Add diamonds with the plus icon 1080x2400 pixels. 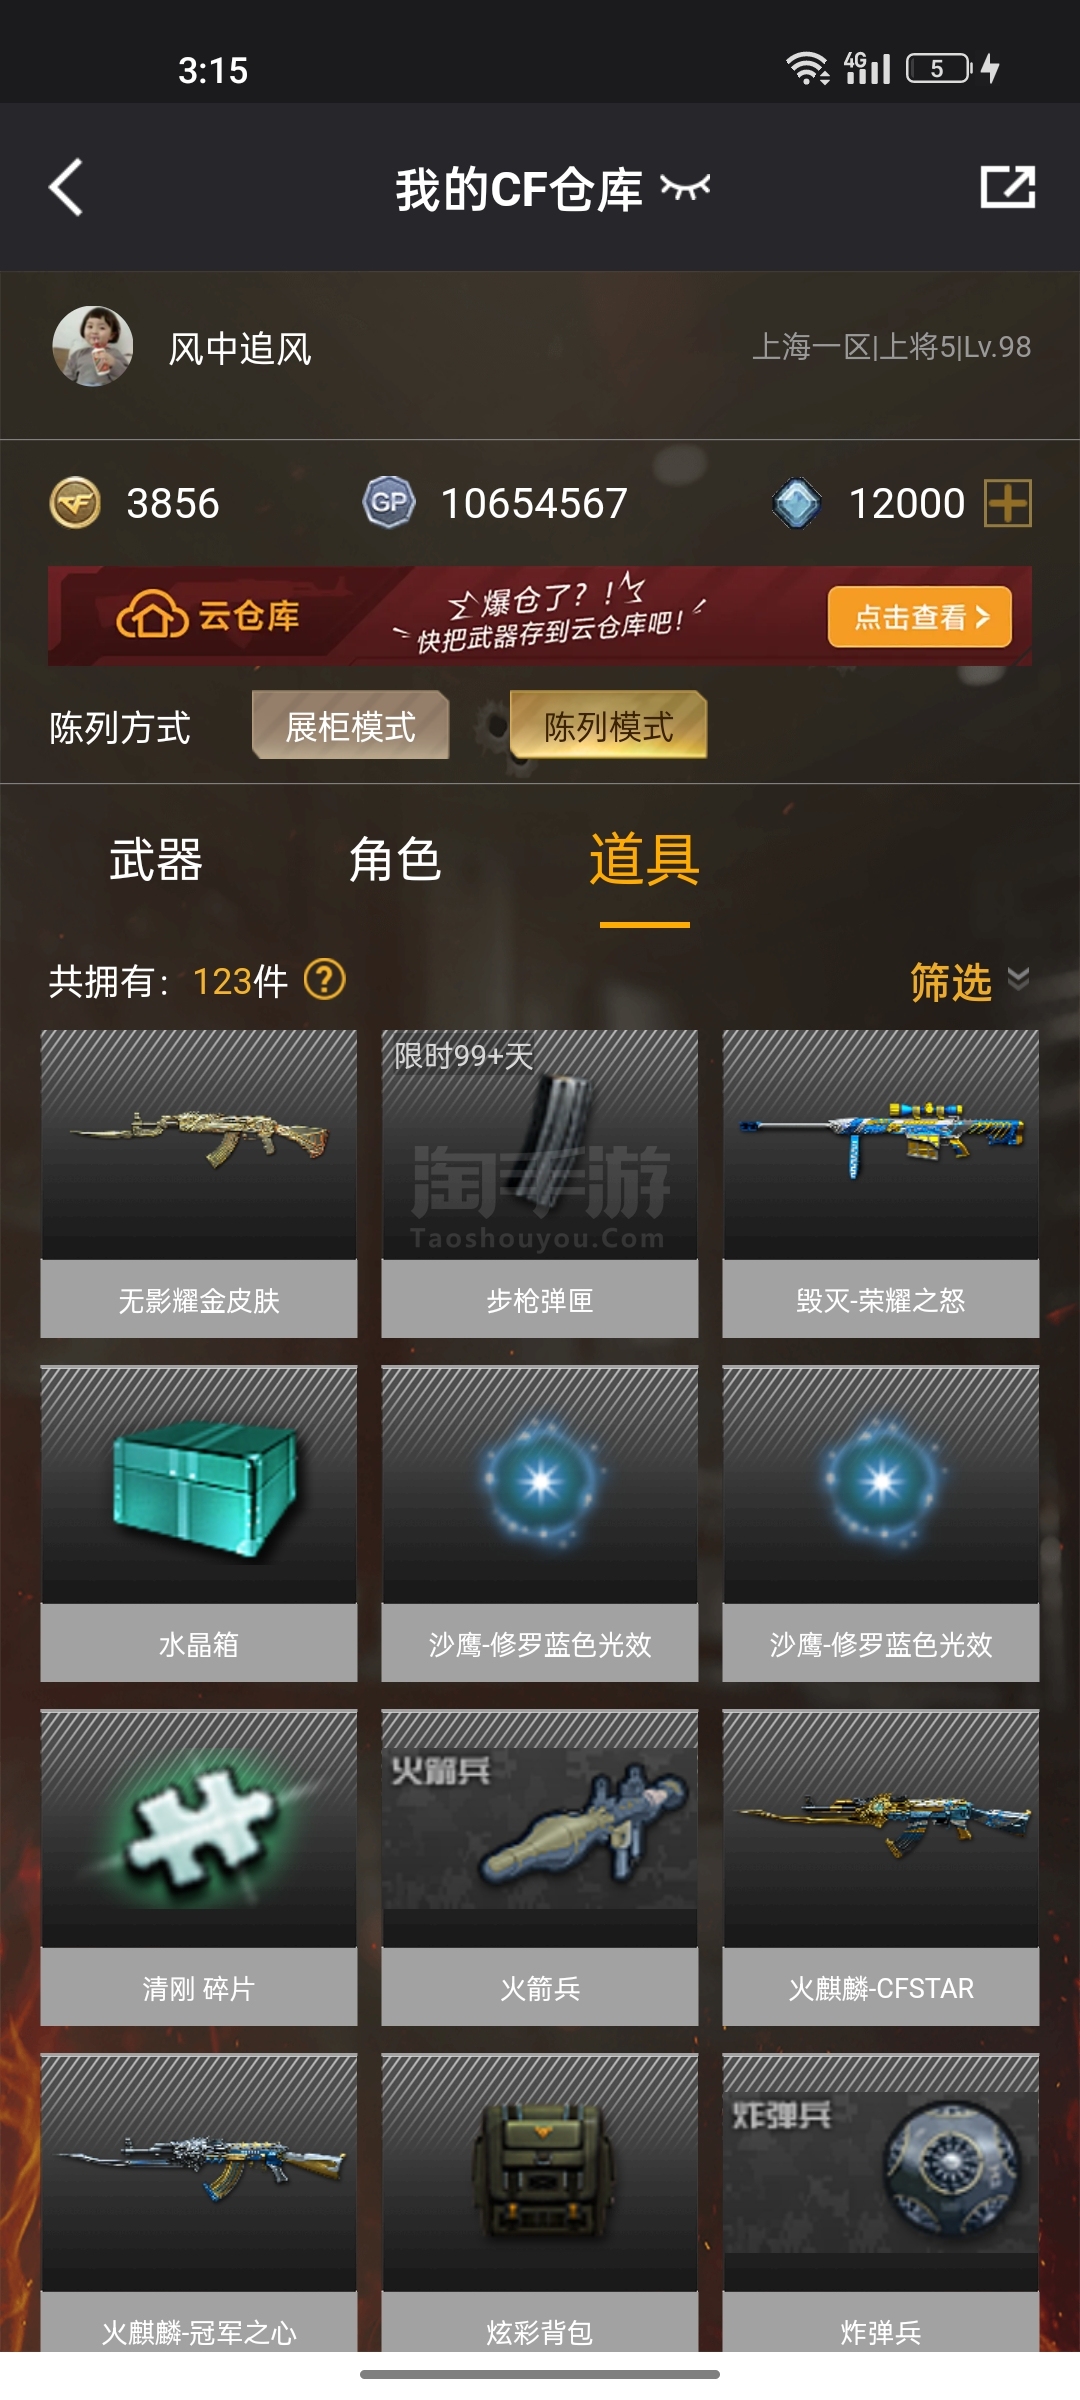1008,503
